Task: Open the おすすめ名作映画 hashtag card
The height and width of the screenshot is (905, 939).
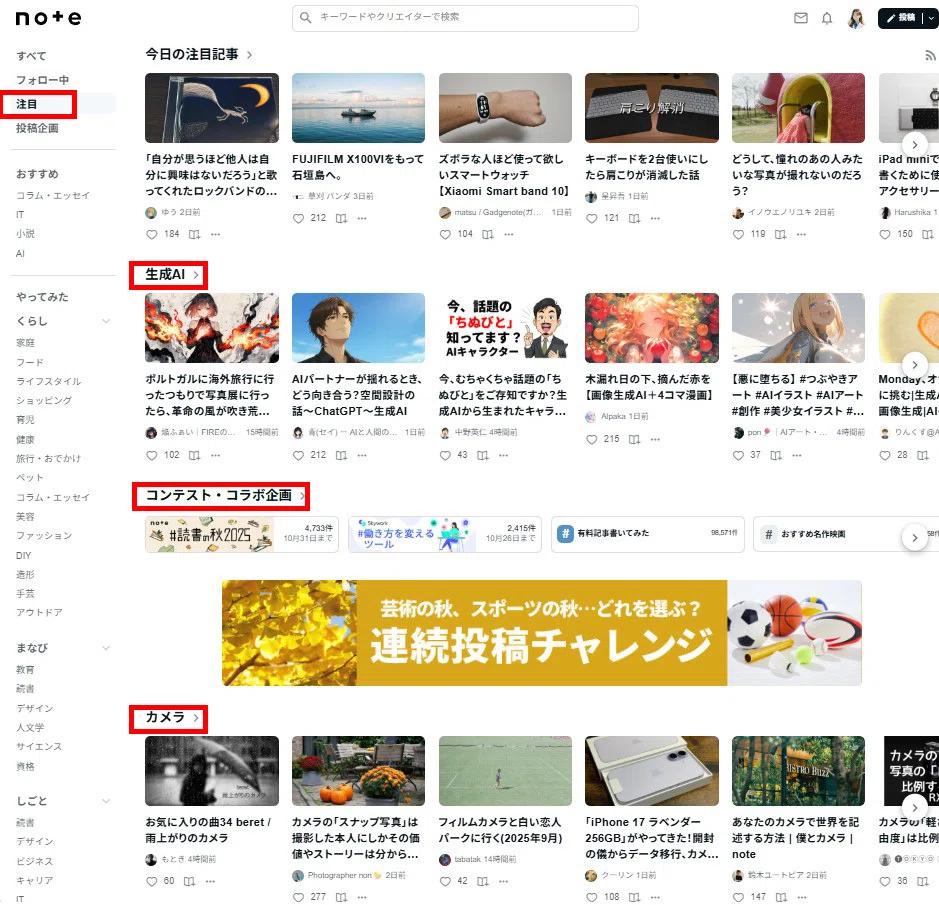Action: pyautogui.click(x=846, y=534)
